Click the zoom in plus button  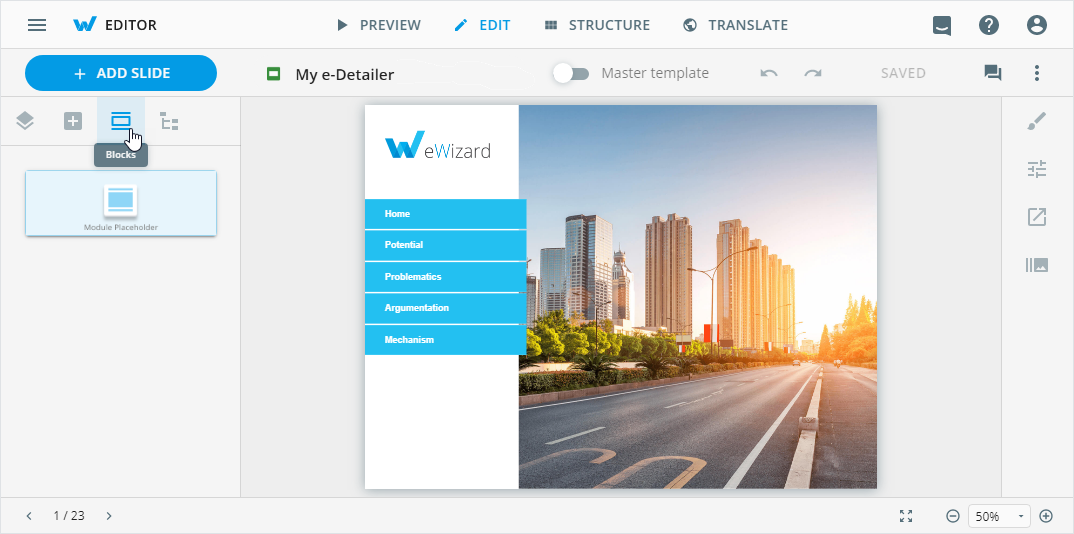1046,516
